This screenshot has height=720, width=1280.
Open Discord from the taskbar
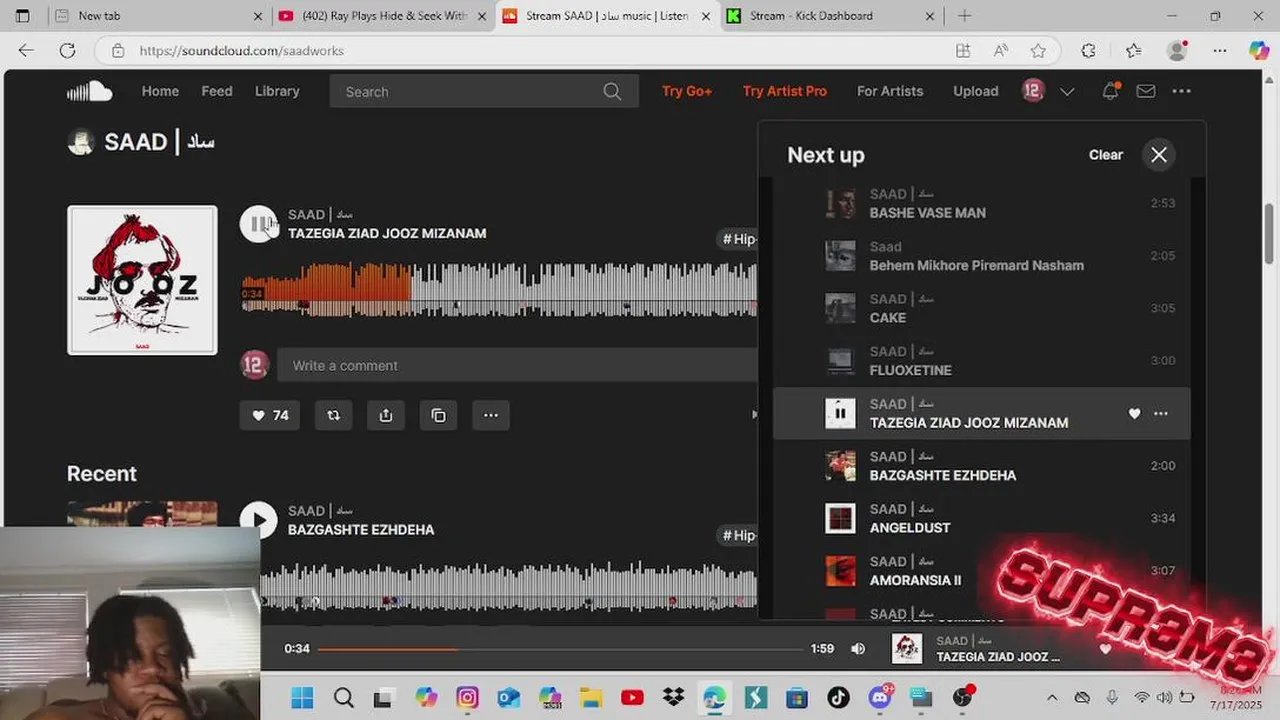click(x=880, y=697)
